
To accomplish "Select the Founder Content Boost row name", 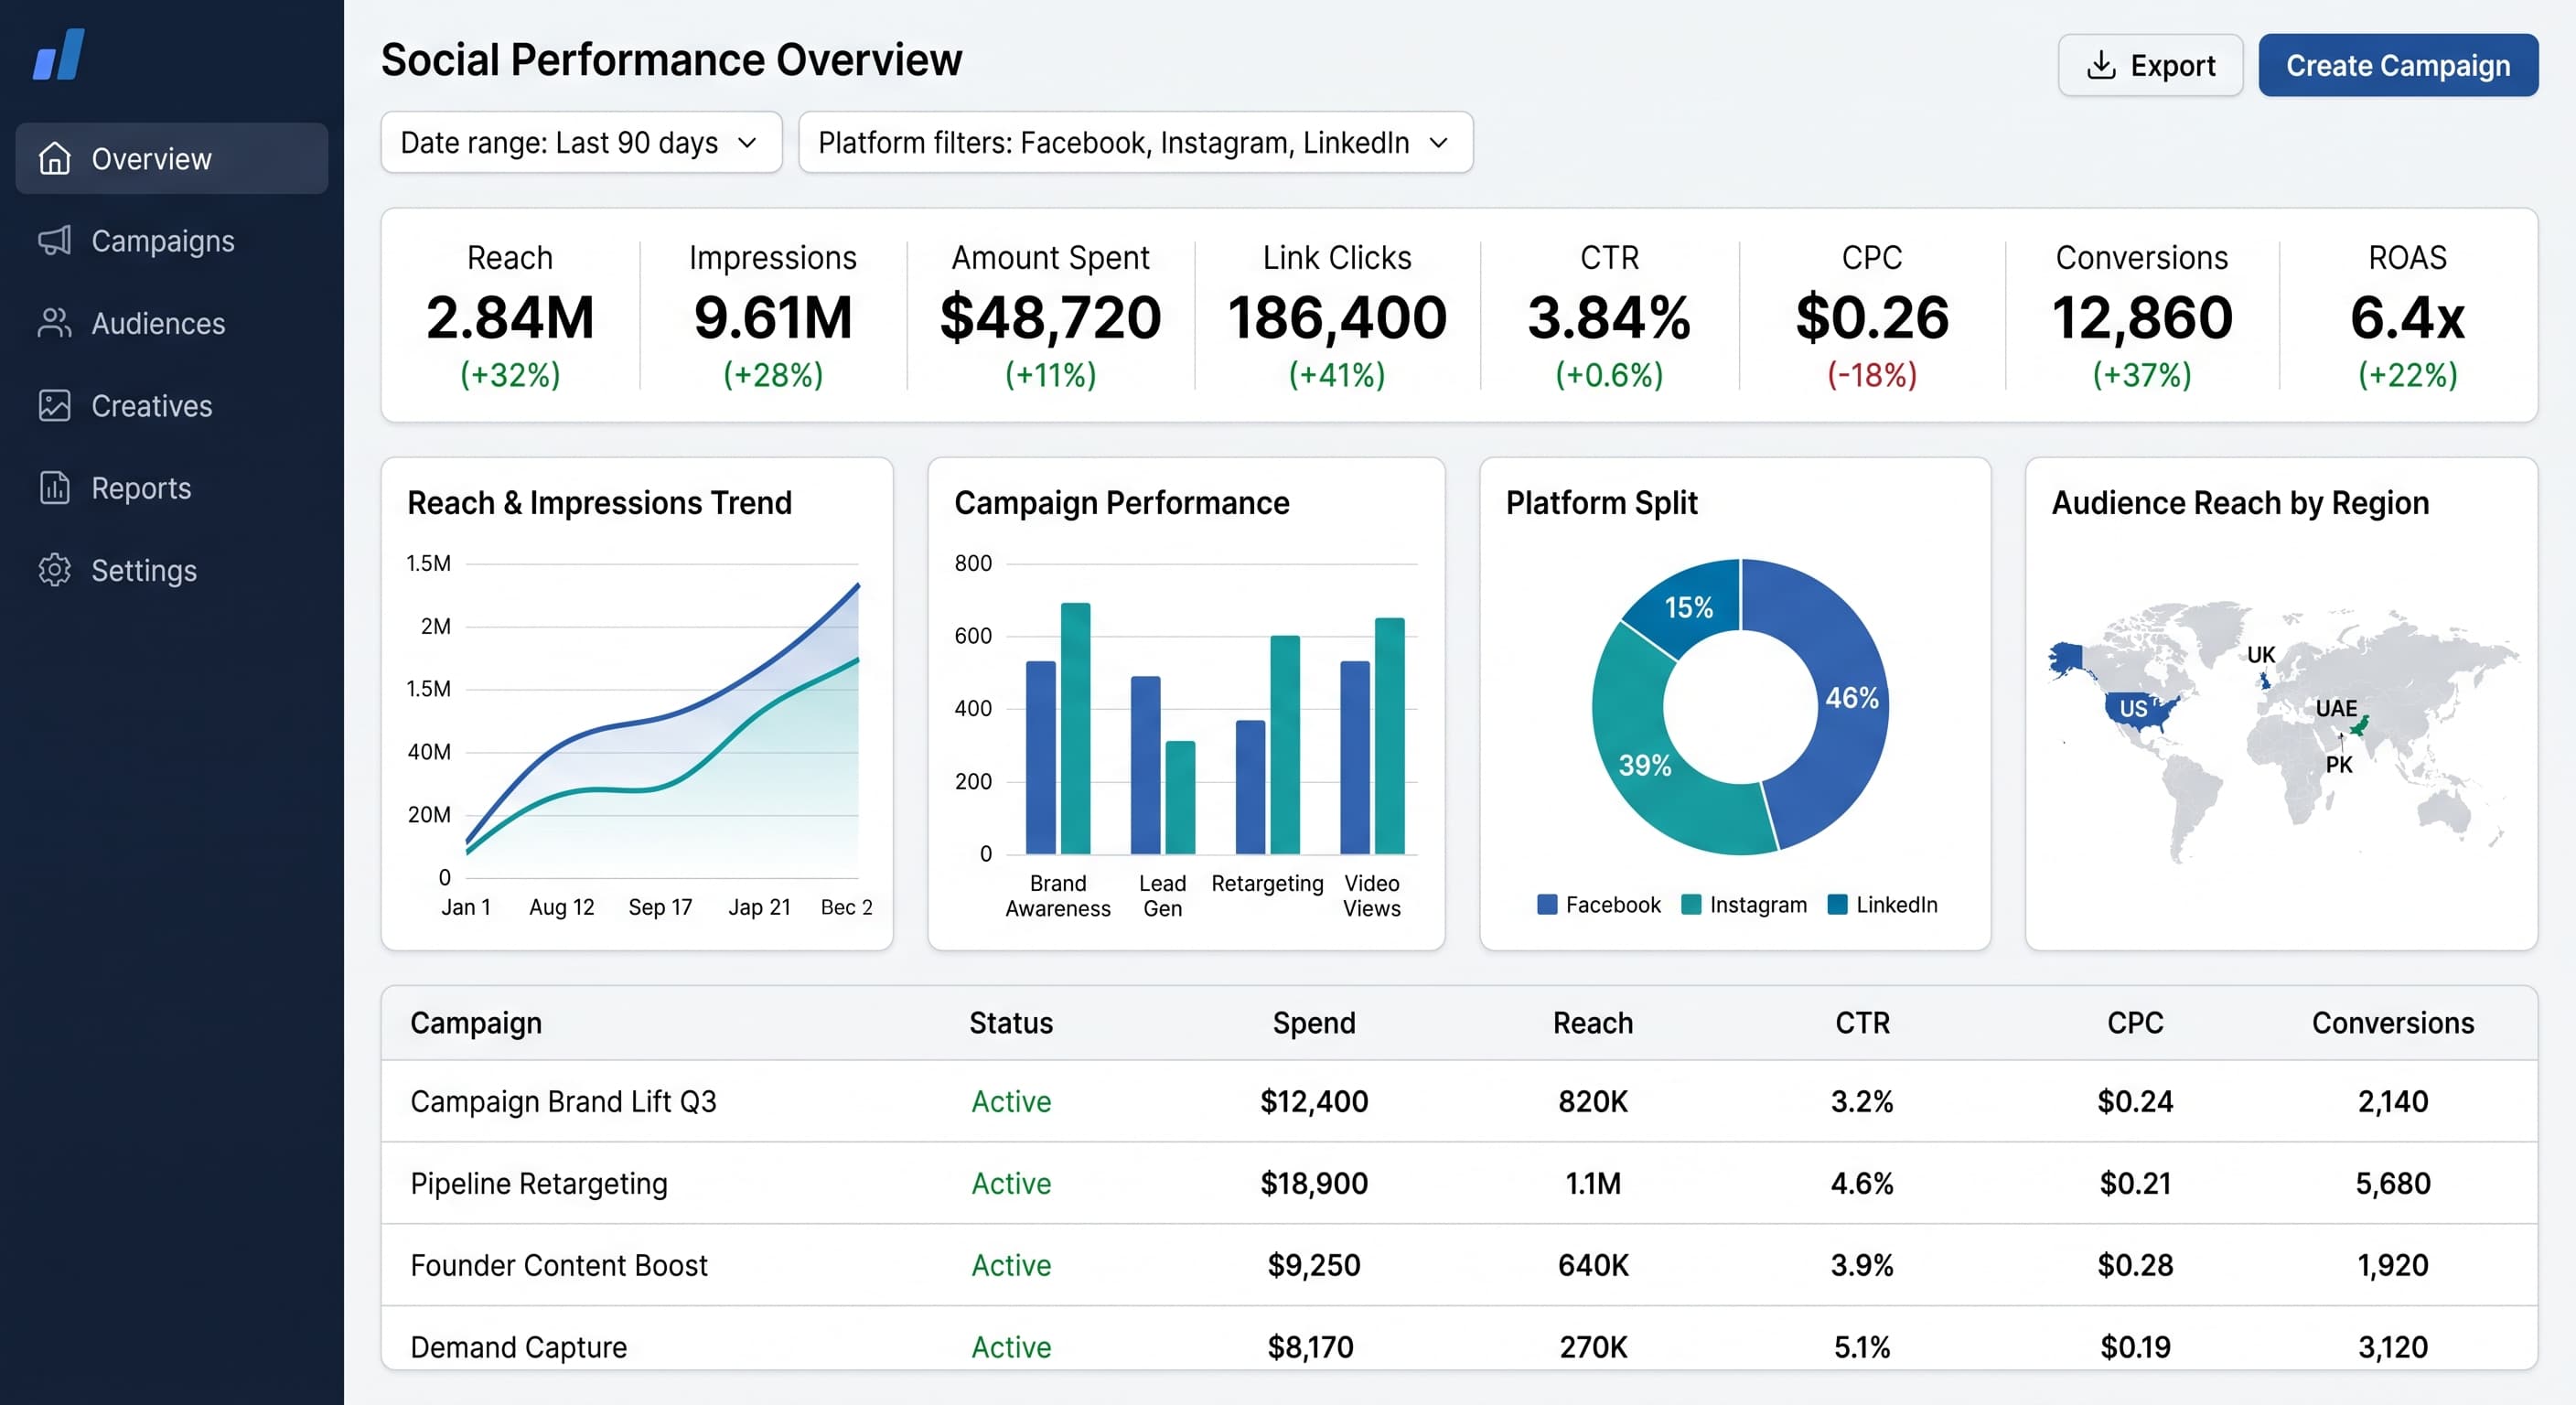I will (559, 1265).
